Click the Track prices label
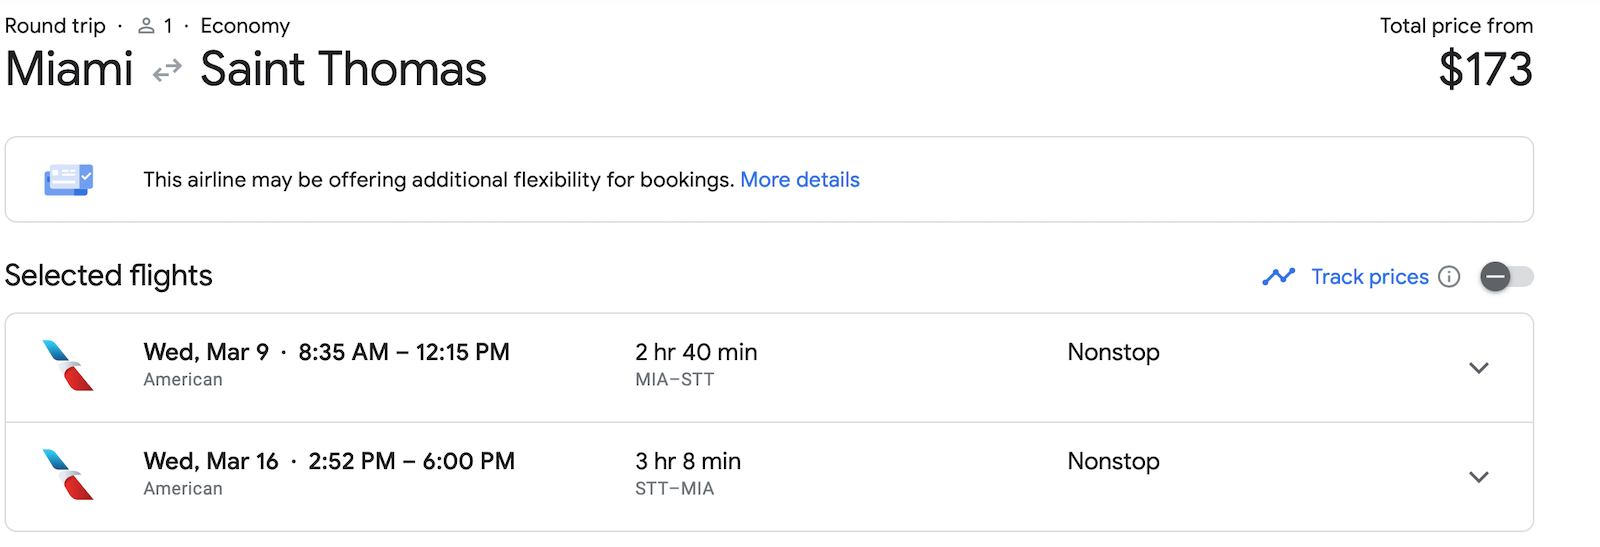This screenshot has height=547, width=1600. coord(1369,277)
